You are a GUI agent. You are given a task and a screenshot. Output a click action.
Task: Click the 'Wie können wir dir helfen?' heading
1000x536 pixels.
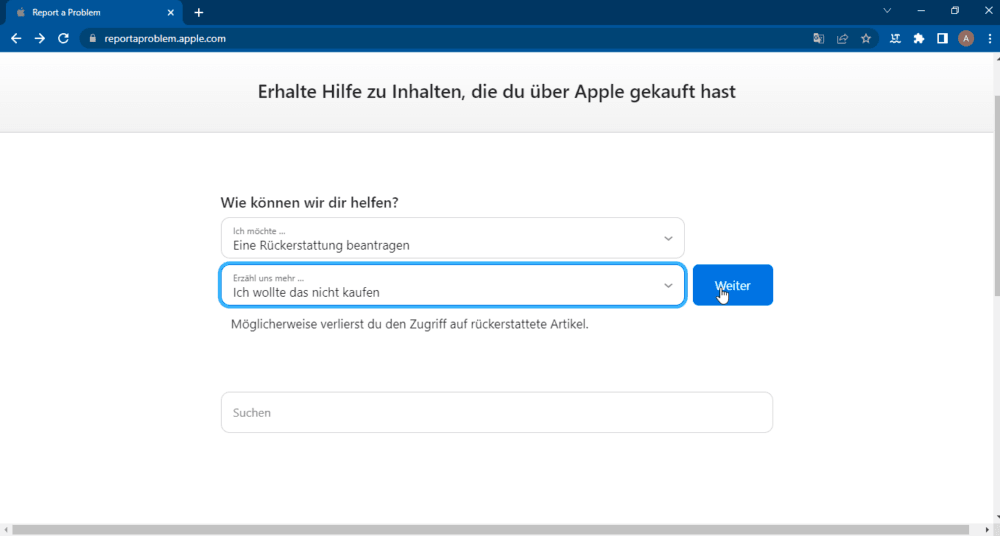pos(309,203)
